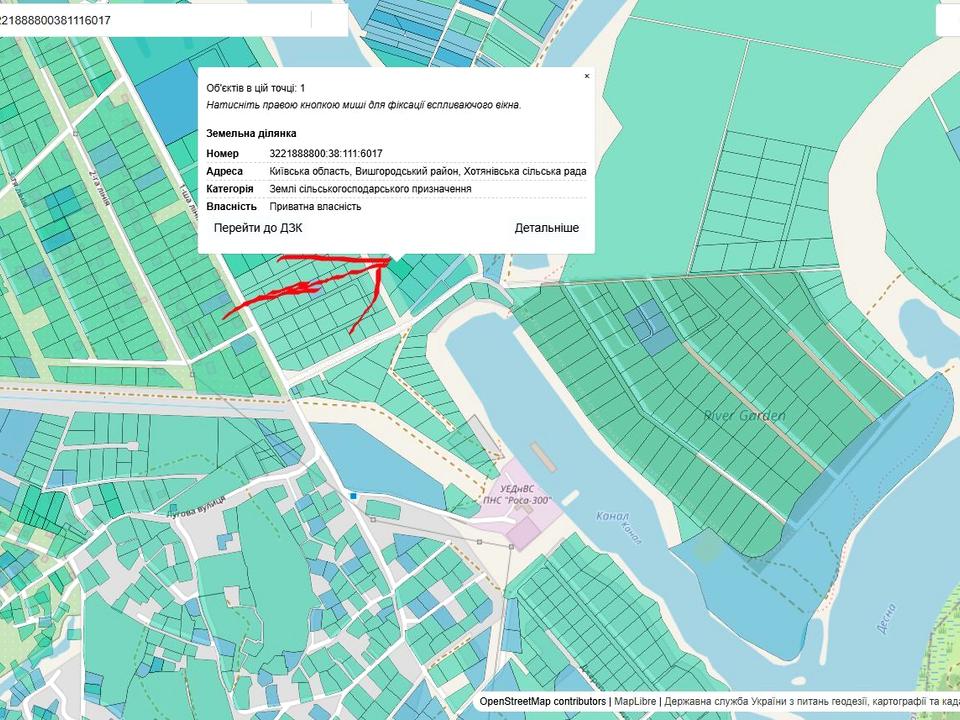This screenshot has width=960, height=720.
Task: Select parcel number 3221888800:38:111:6017 in popup
Action: click(x=326, y=153)
